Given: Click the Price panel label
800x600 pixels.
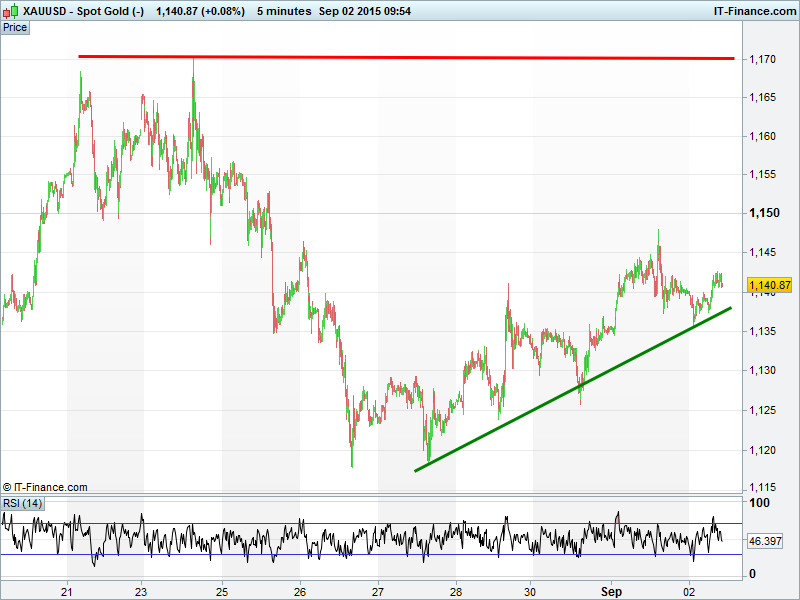Looking at the screenshot, I should coord(15,27).
